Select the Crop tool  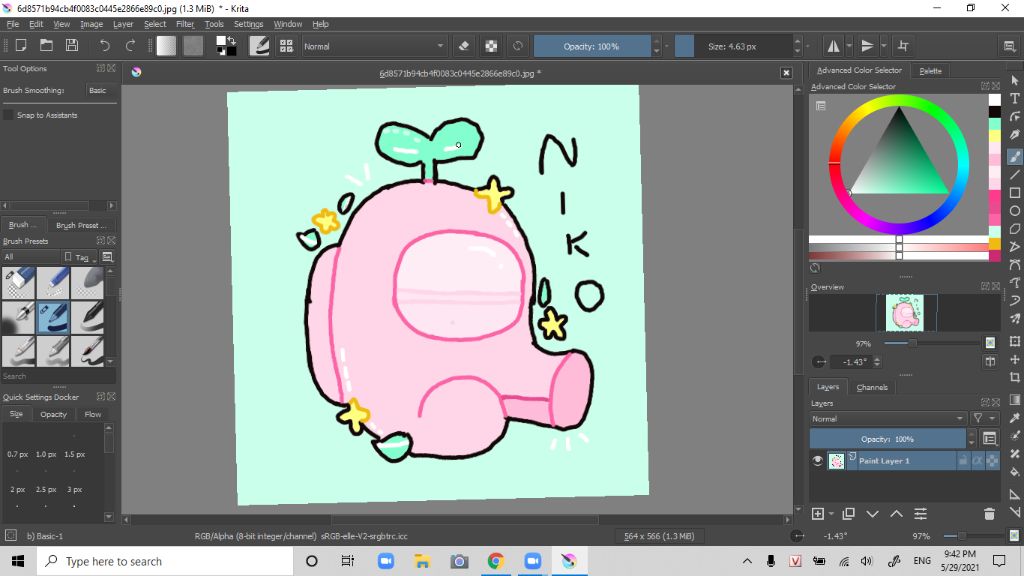pyautogui.click(x=1014, y=377)
